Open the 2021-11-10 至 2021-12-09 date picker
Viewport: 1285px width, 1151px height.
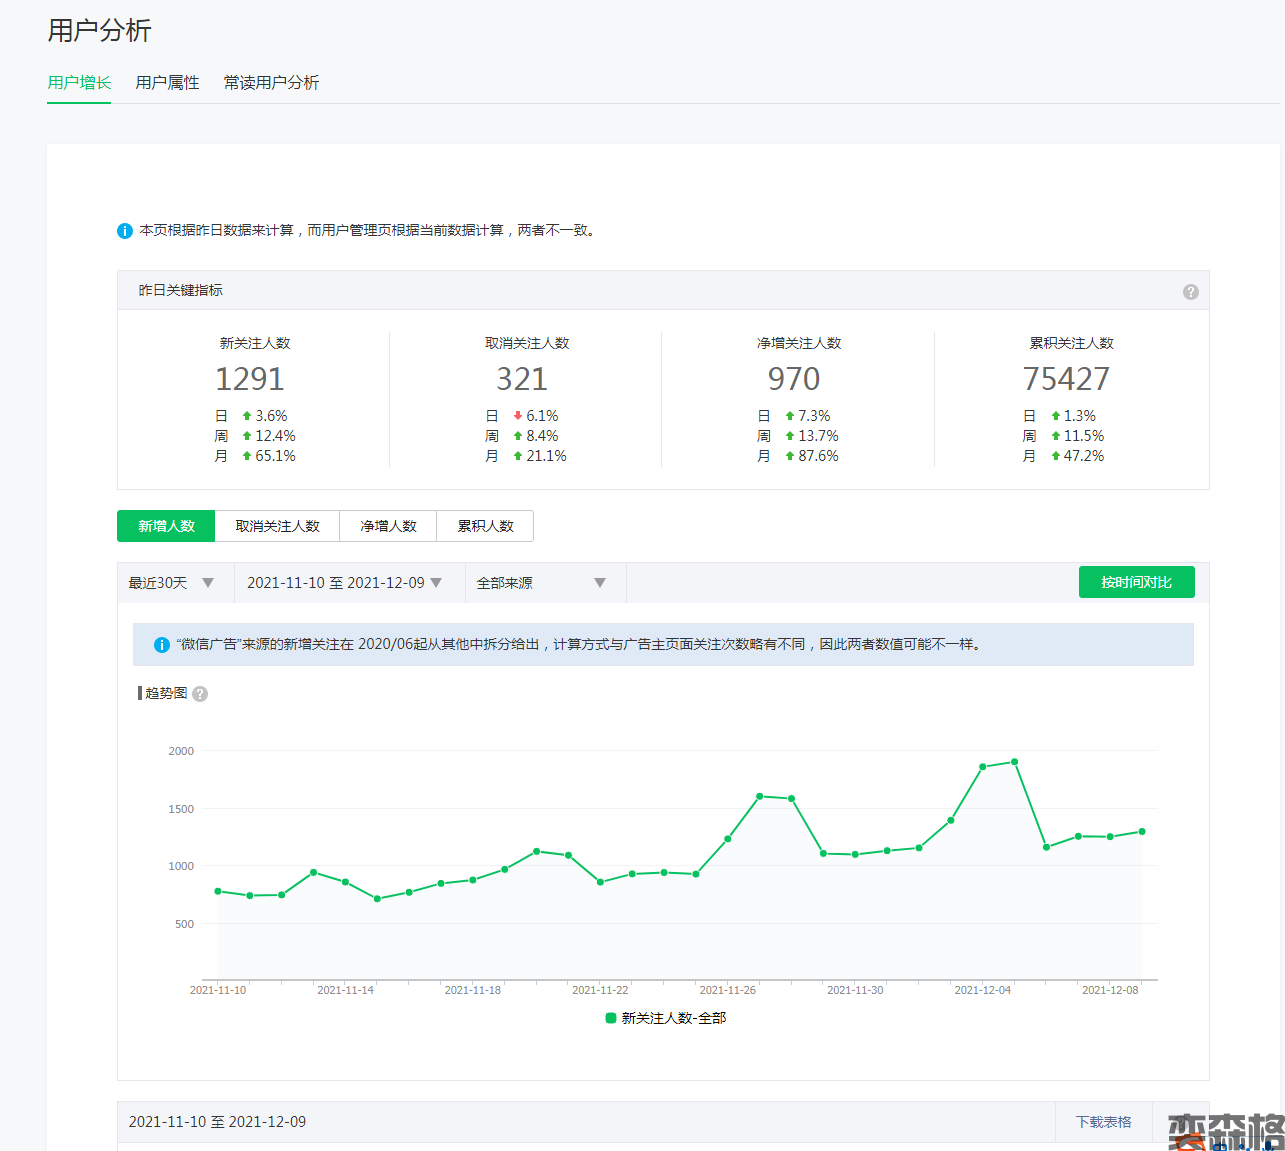345,583
